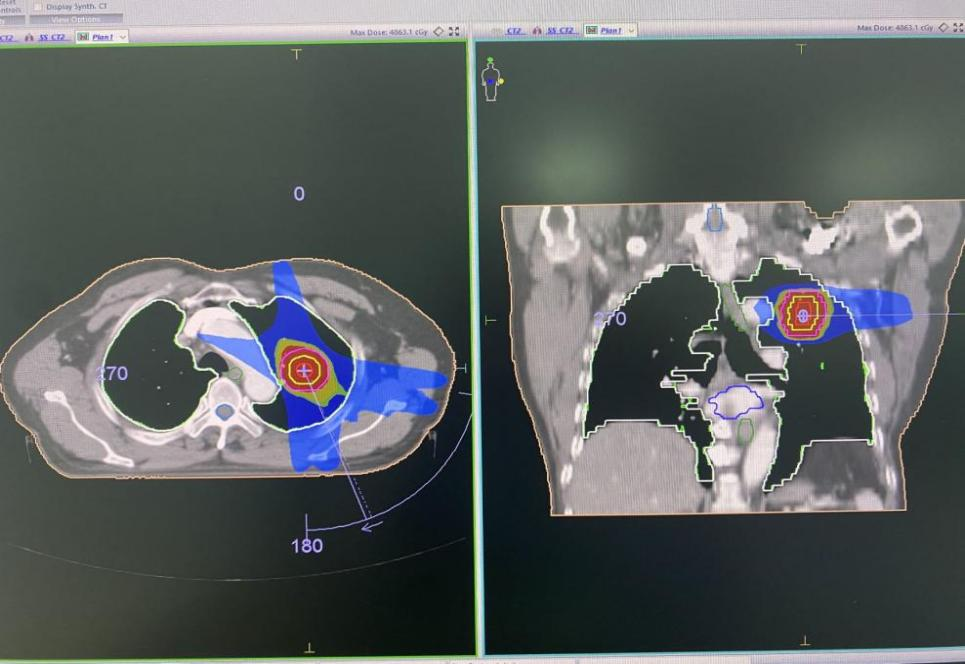
Task: Click the Plan1 dose icon in the axial view header
Action: click(83, 37)
